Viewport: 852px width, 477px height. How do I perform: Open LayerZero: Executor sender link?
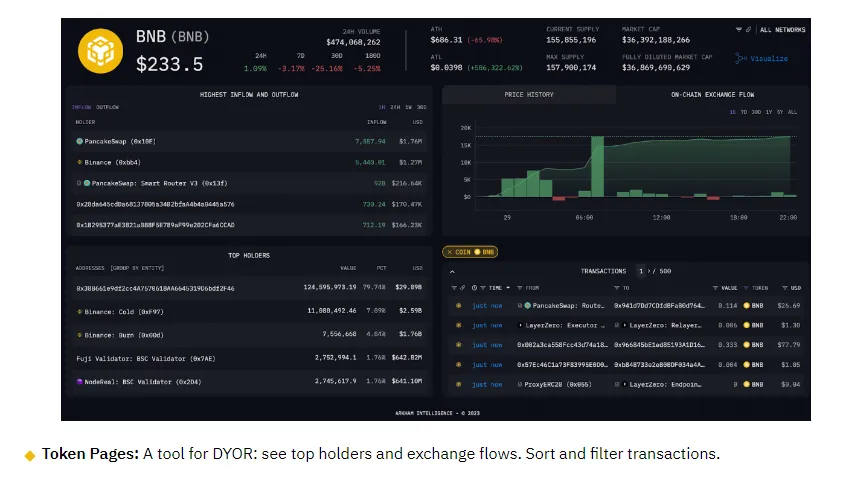point(565,325)
